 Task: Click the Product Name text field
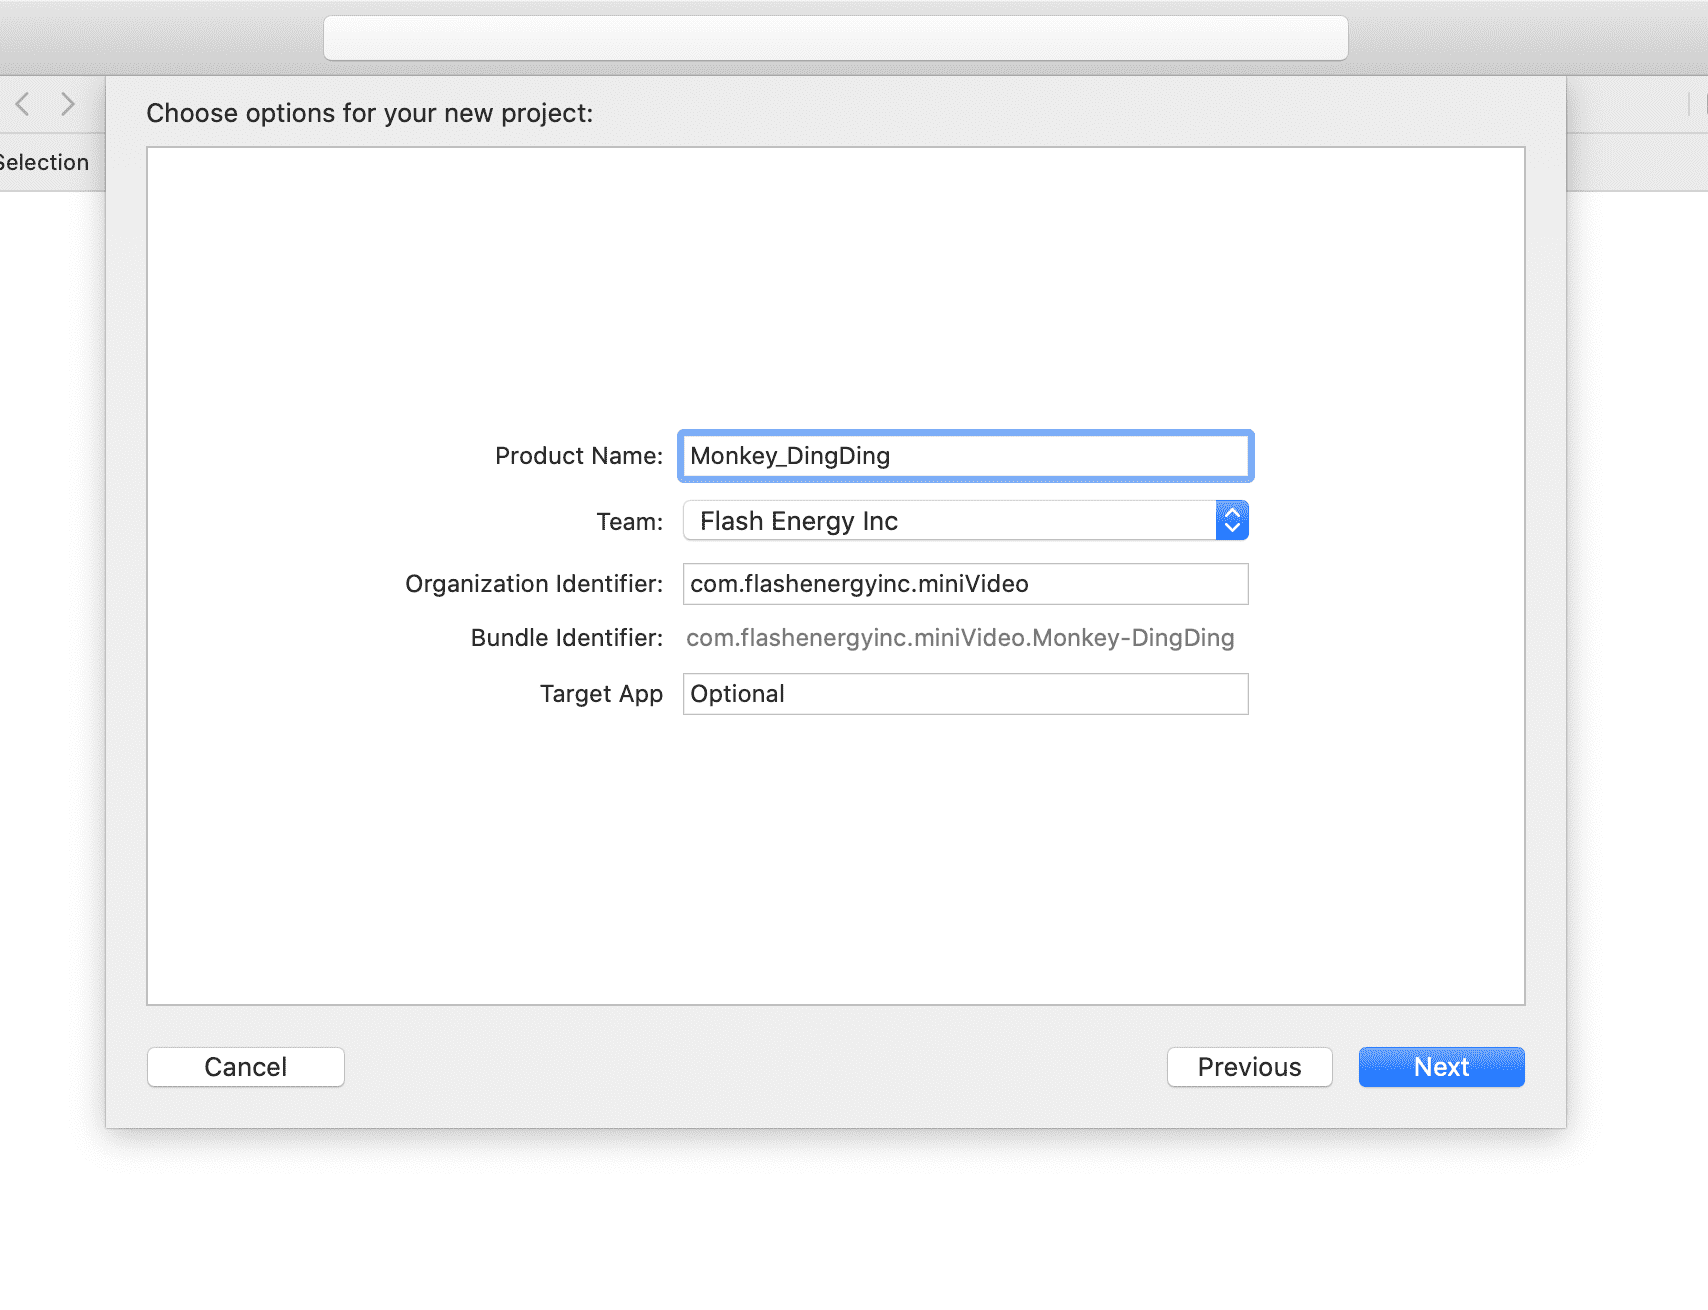tap(965, 456)
